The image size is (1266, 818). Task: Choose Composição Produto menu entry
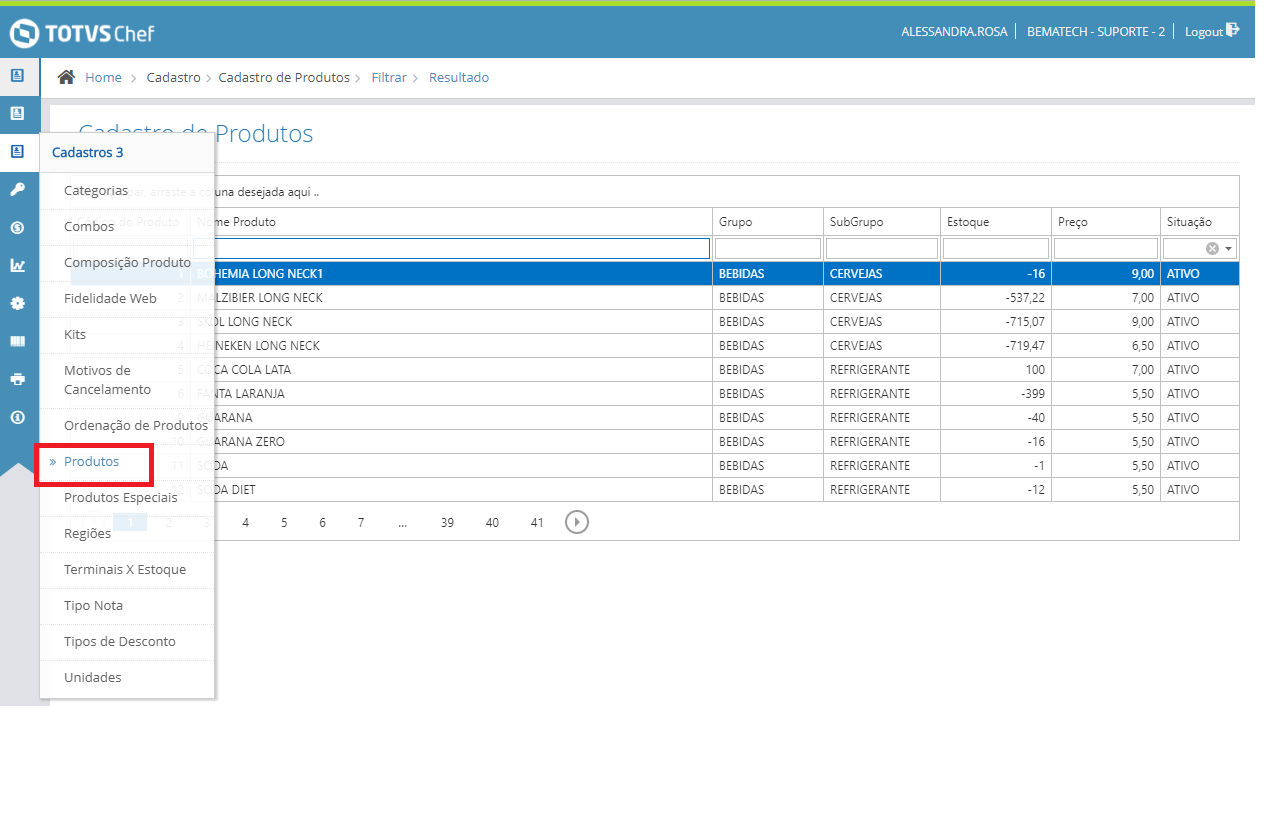[127, 262]
